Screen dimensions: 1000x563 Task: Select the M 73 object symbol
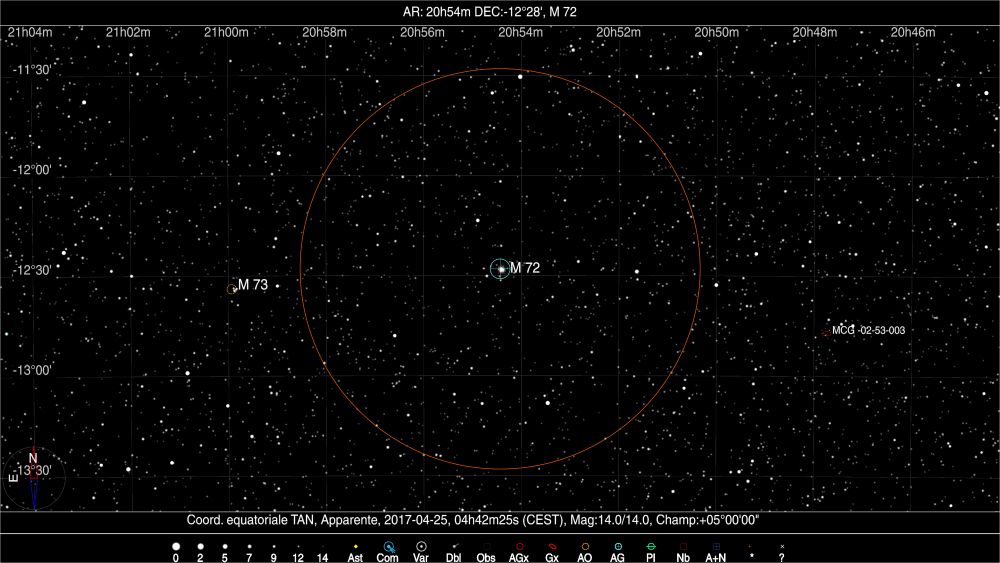[x=233, y=288]
